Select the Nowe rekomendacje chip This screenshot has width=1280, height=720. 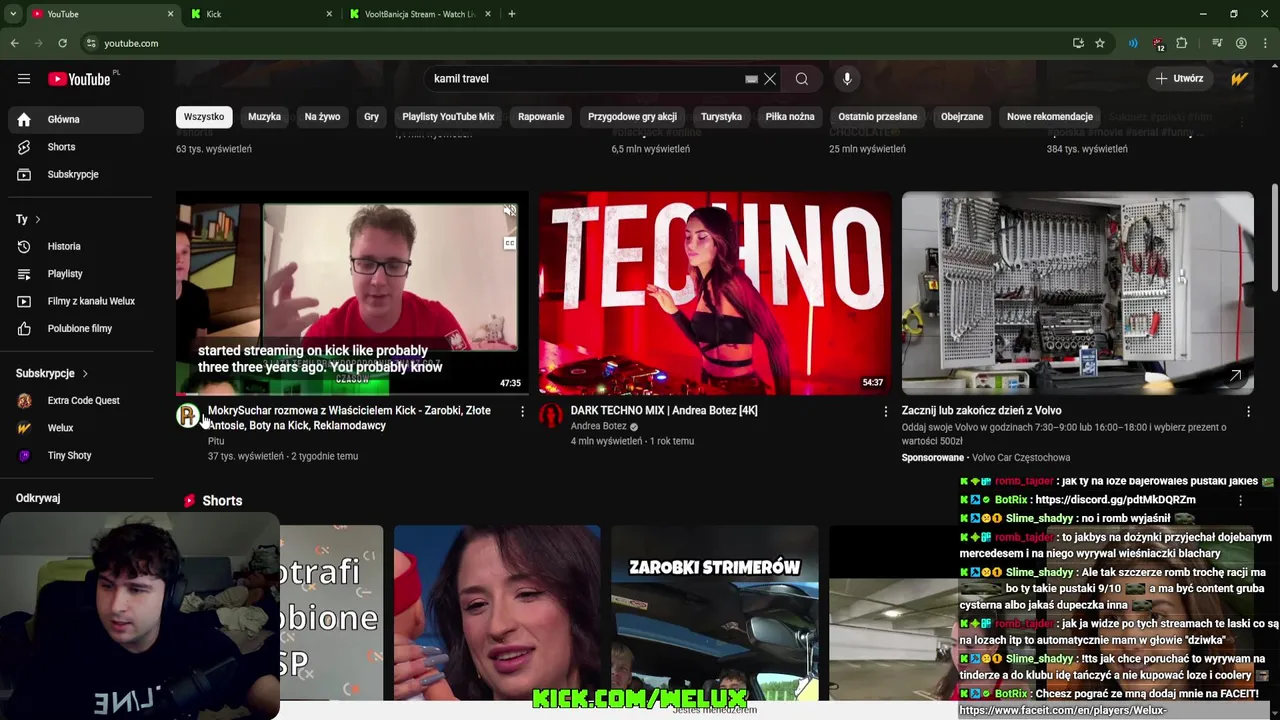pos(1049,117)
